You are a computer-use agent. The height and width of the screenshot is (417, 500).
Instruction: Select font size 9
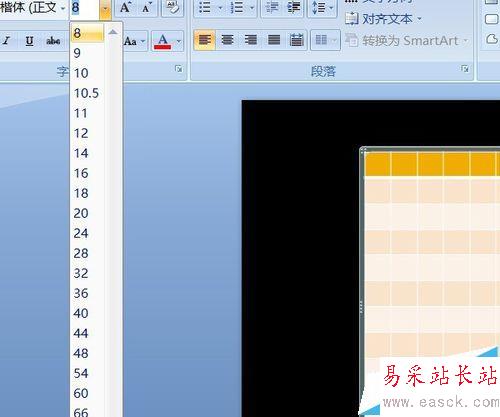click(87, 53)
